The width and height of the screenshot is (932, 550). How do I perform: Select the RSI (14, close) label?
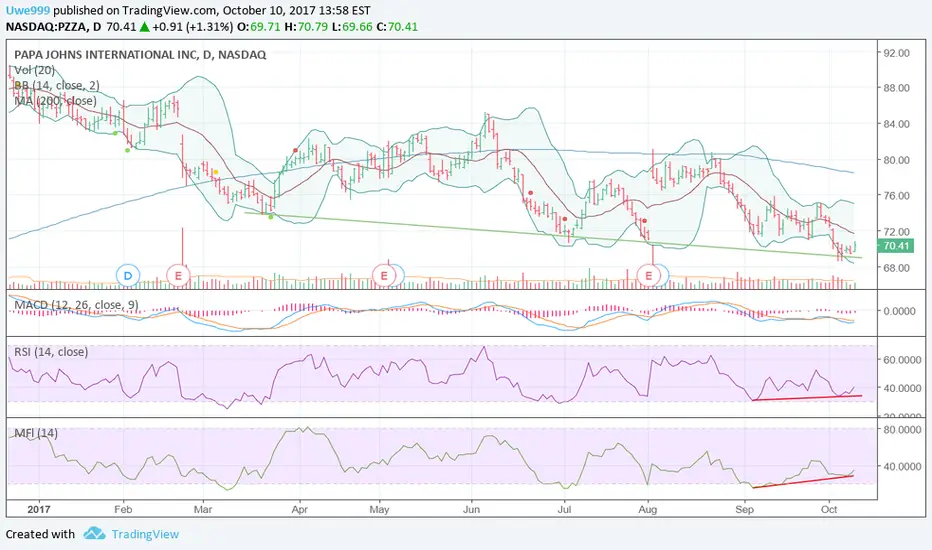coord(51,352)
